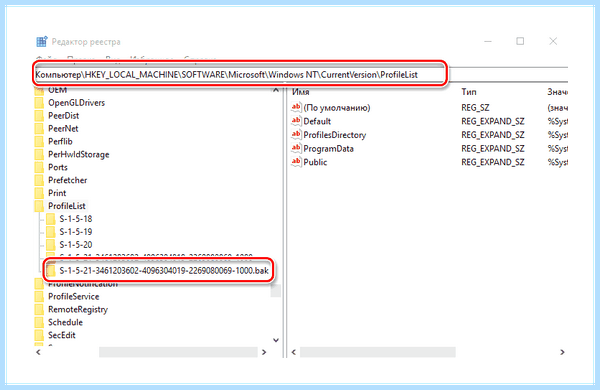Select the Prefetcher folder icon
The image size is (600, 390).
(39, 180)
